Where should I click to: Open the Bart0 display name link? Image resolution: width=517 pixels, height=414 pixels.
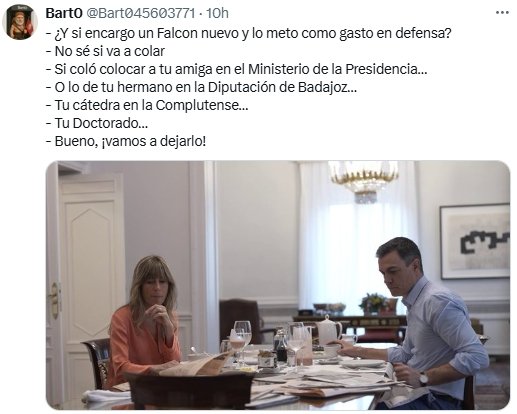[64, 13]
